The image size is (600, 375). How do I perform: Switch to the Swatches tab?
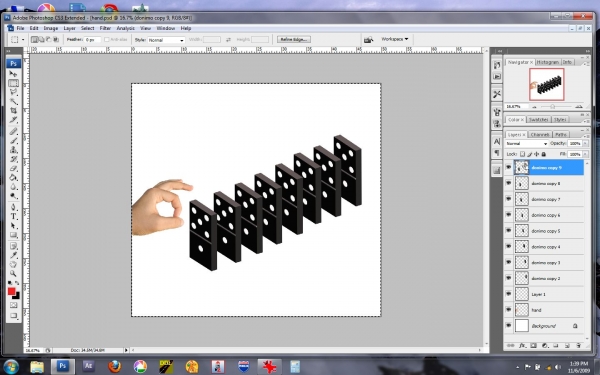tap(538, 120)
